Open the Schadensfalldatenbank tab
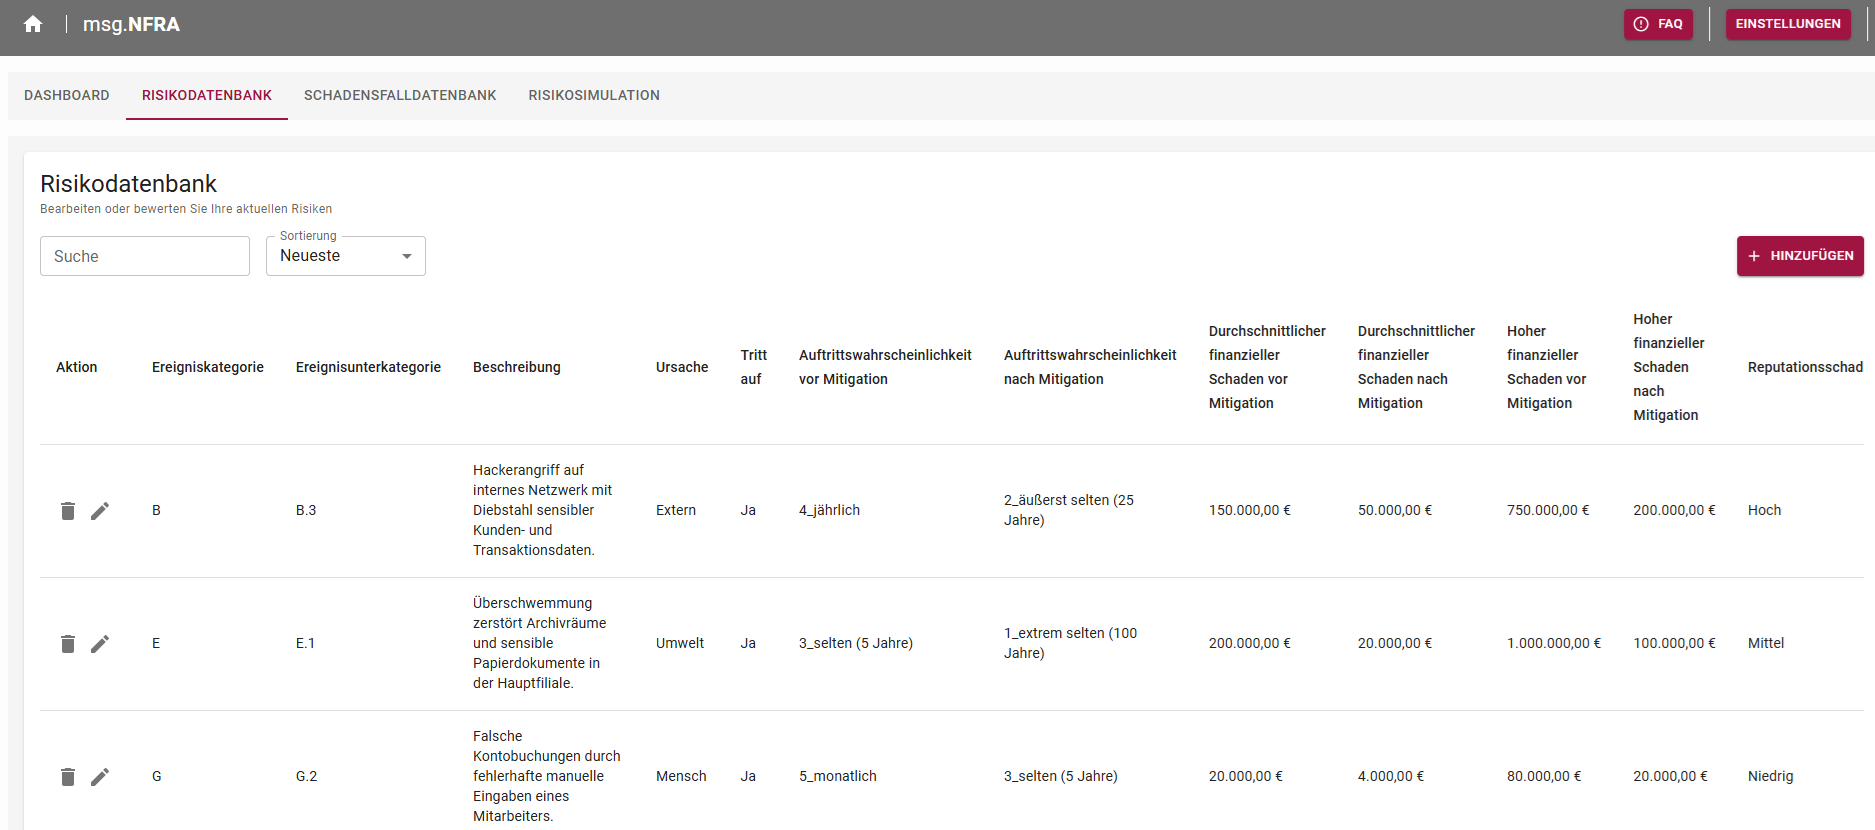 tap(400, 95)
